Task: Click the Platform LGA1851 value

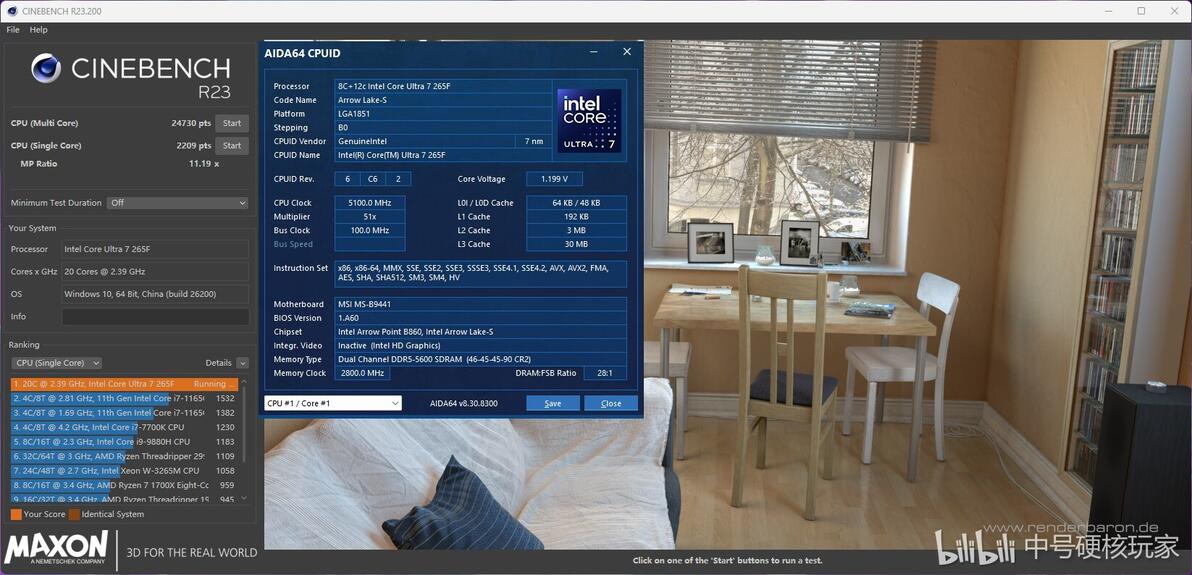Action: click(443, 113)
